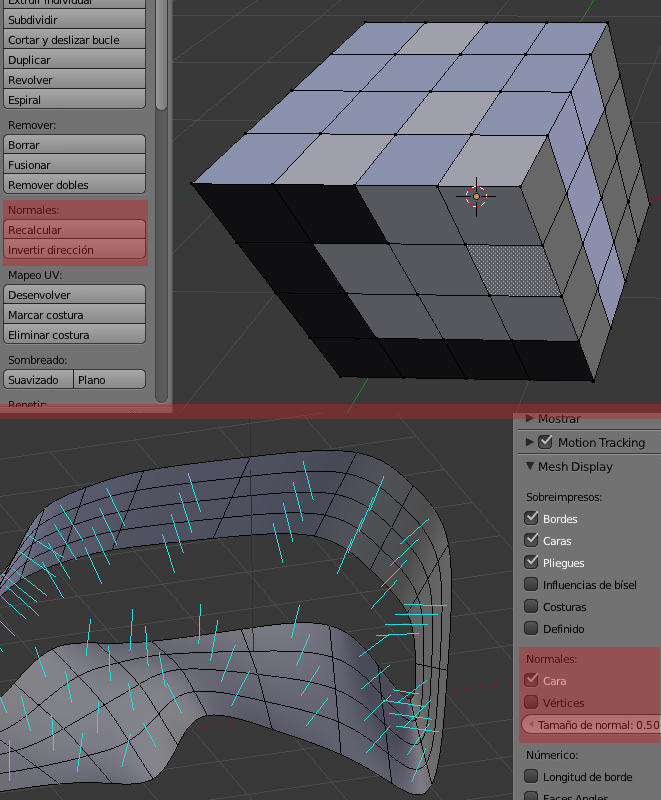The width and height of the screenshot is (661, 800).
Task: Click the Subdividir button
Action: 74,20
